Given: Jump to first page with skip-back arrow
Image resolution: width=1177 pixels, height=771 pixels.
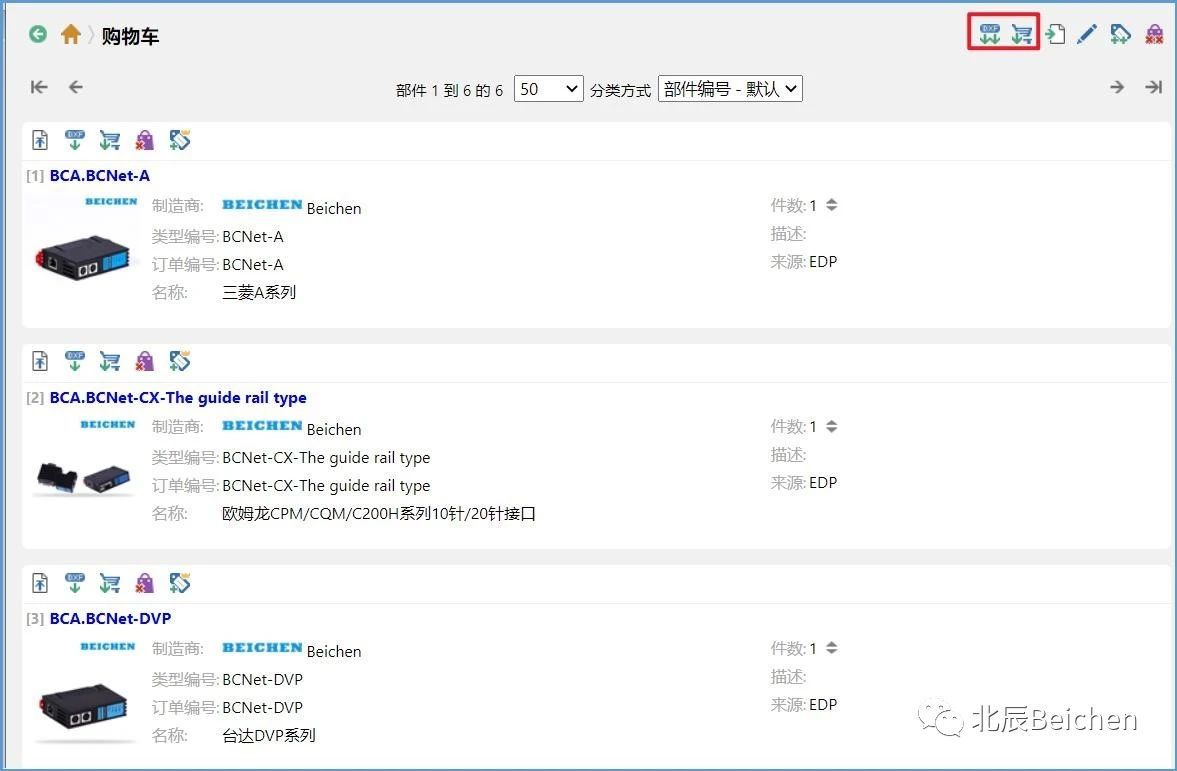Looking at the screenshot, I should (x=39, y=87).
